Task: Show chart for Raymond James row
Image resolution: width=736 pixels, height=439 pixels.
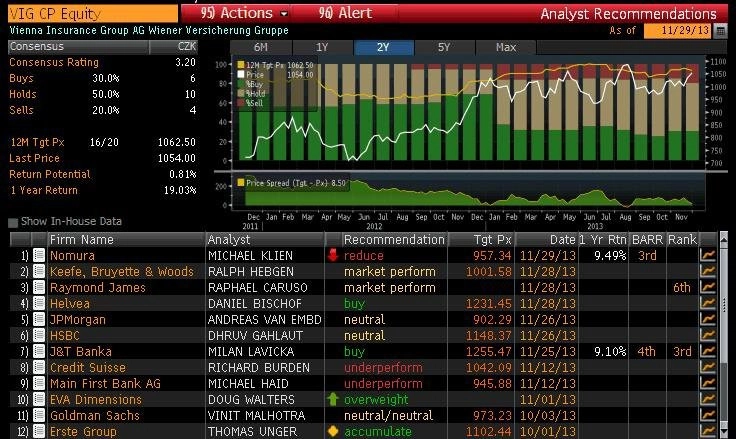Action: click(x=707, y=287)
